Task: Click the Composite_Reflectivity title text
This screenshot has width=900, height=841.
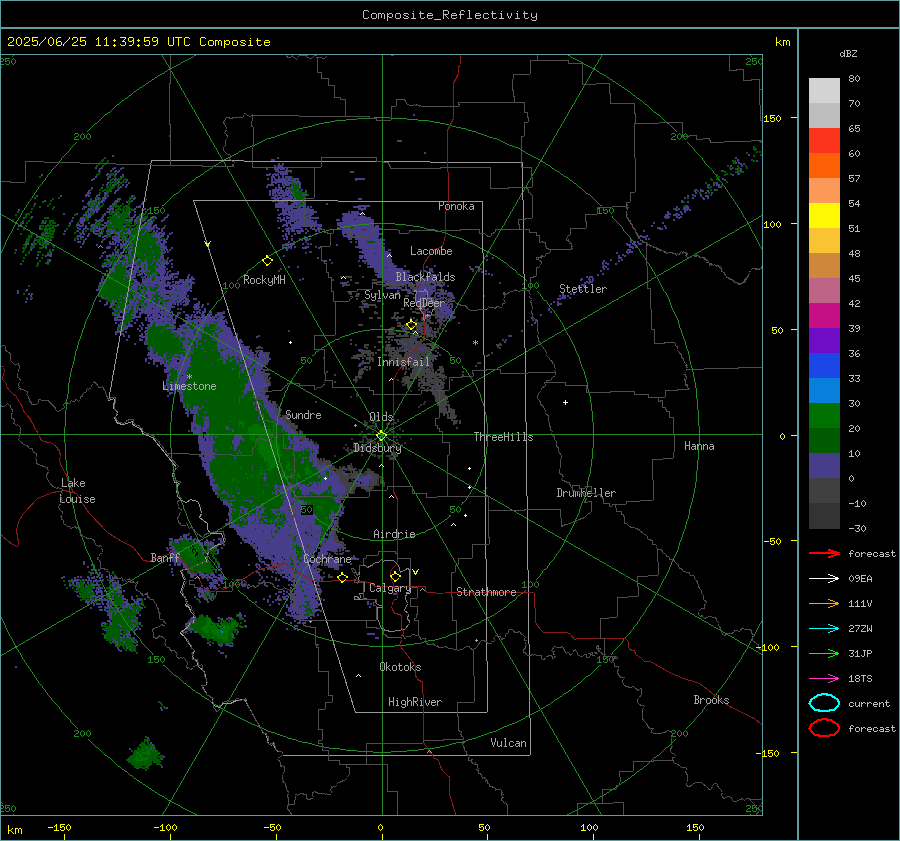Action: [449, 15]
